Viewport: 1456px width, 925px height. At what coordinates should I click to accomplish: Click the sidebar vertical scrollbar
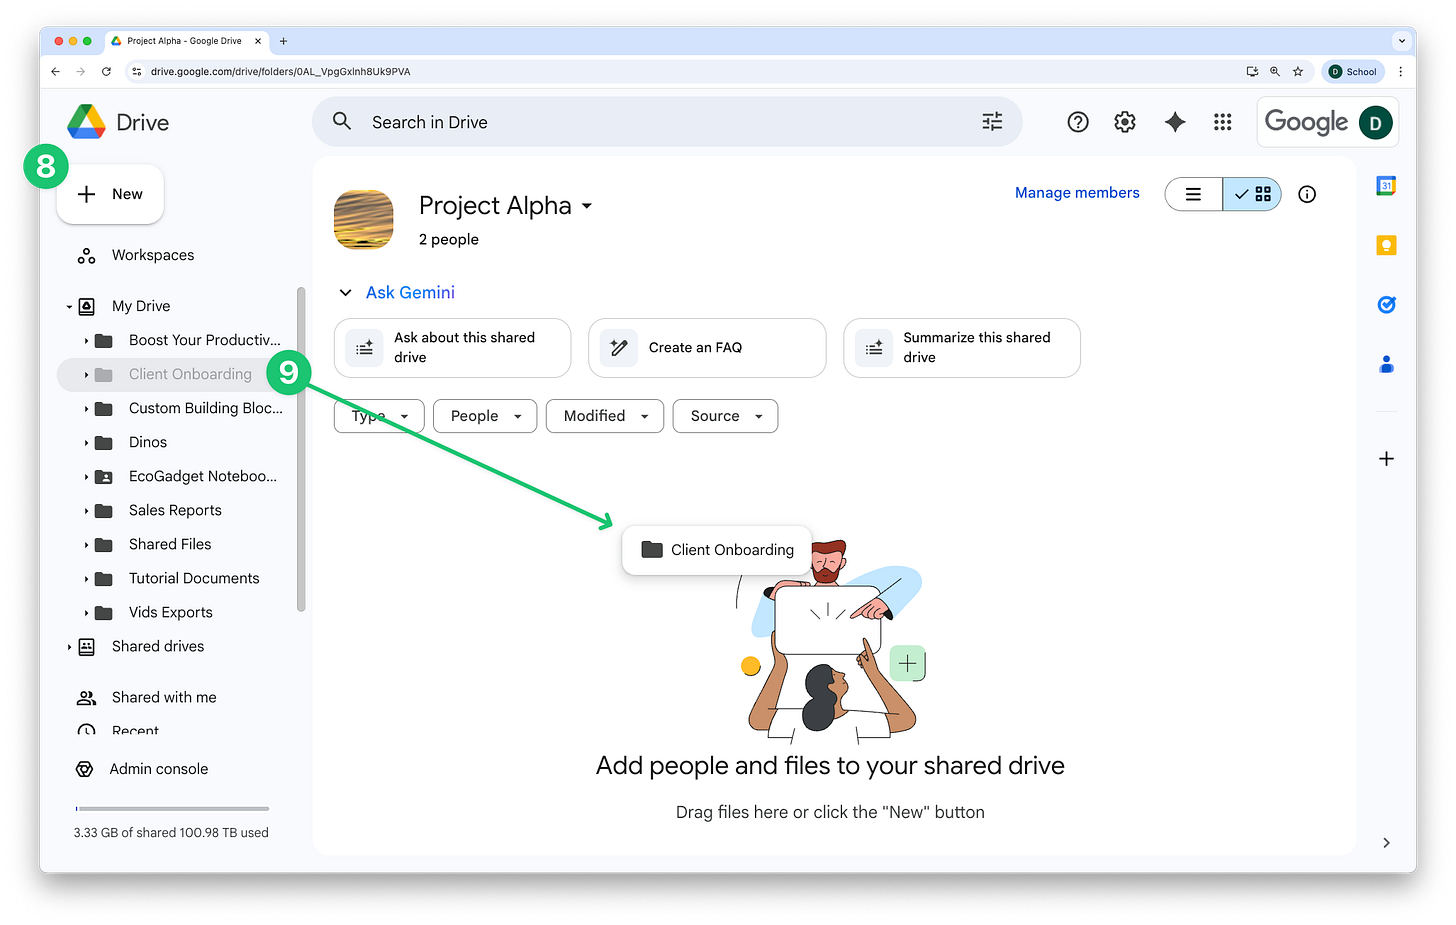coord(301,449)
